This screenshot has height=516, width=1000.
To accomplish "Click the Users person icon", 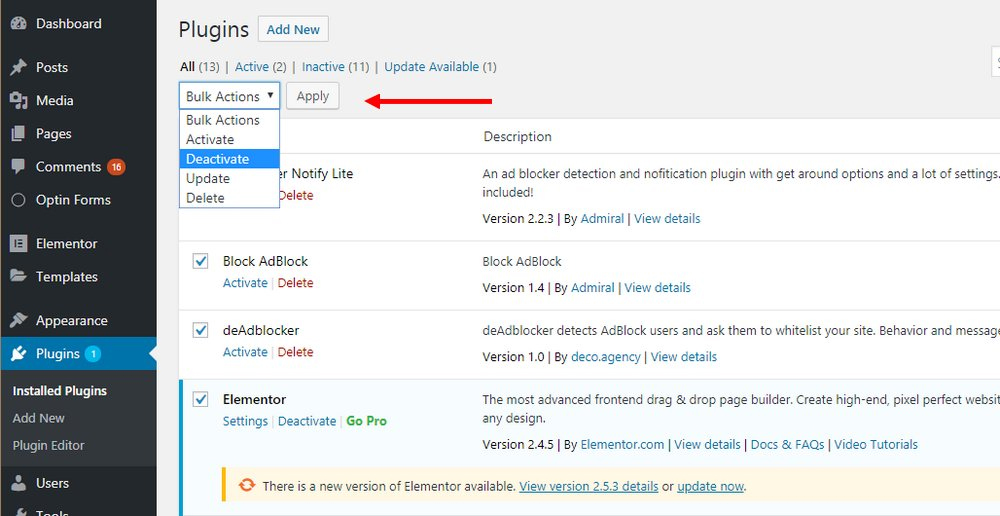I will 18,483.
